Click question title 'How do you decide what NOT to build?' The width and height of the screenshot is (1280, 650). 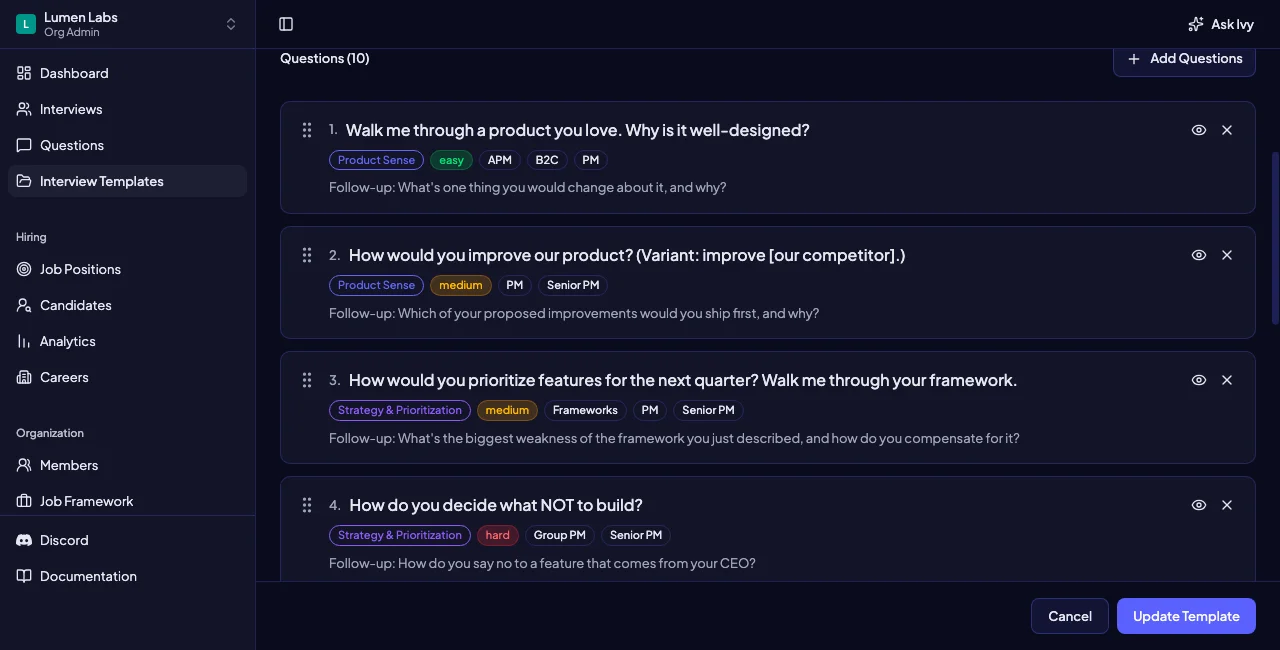[496, 505]
